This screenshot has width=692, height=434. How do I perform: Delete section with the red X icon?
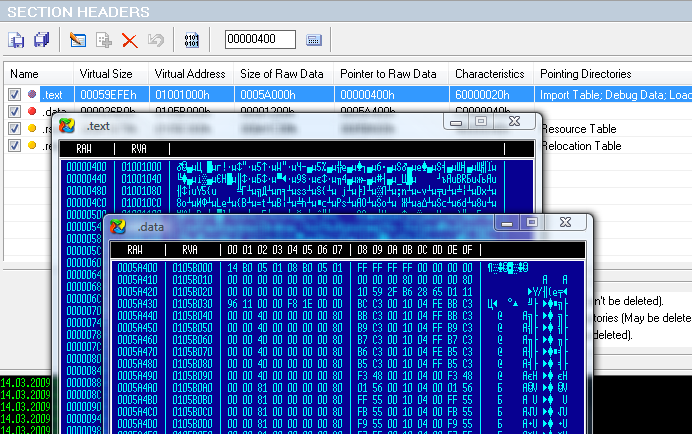pyautogui.click(x=129, y=40)
